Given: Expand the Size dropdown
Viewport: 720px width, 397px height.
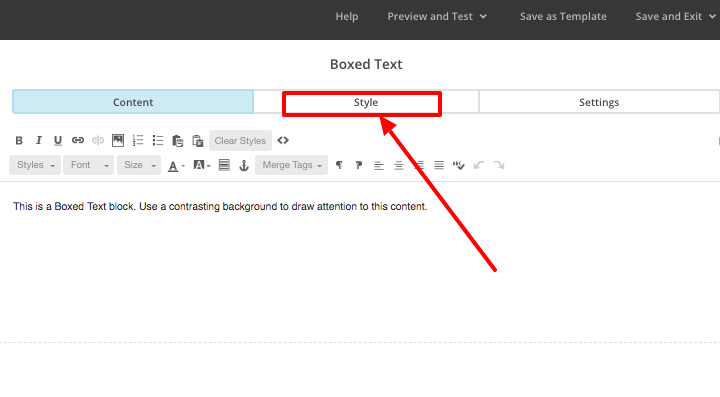Looking at the screenshot, I should point(139,165).
